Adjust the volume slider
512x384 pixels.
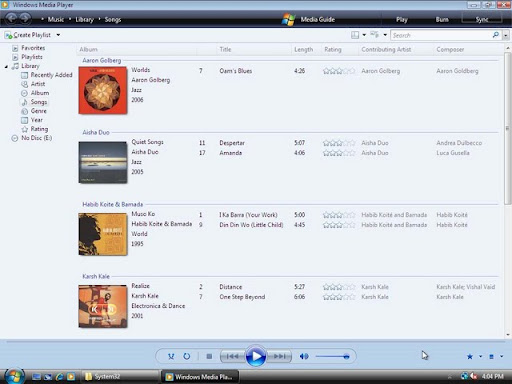[332, 357]
